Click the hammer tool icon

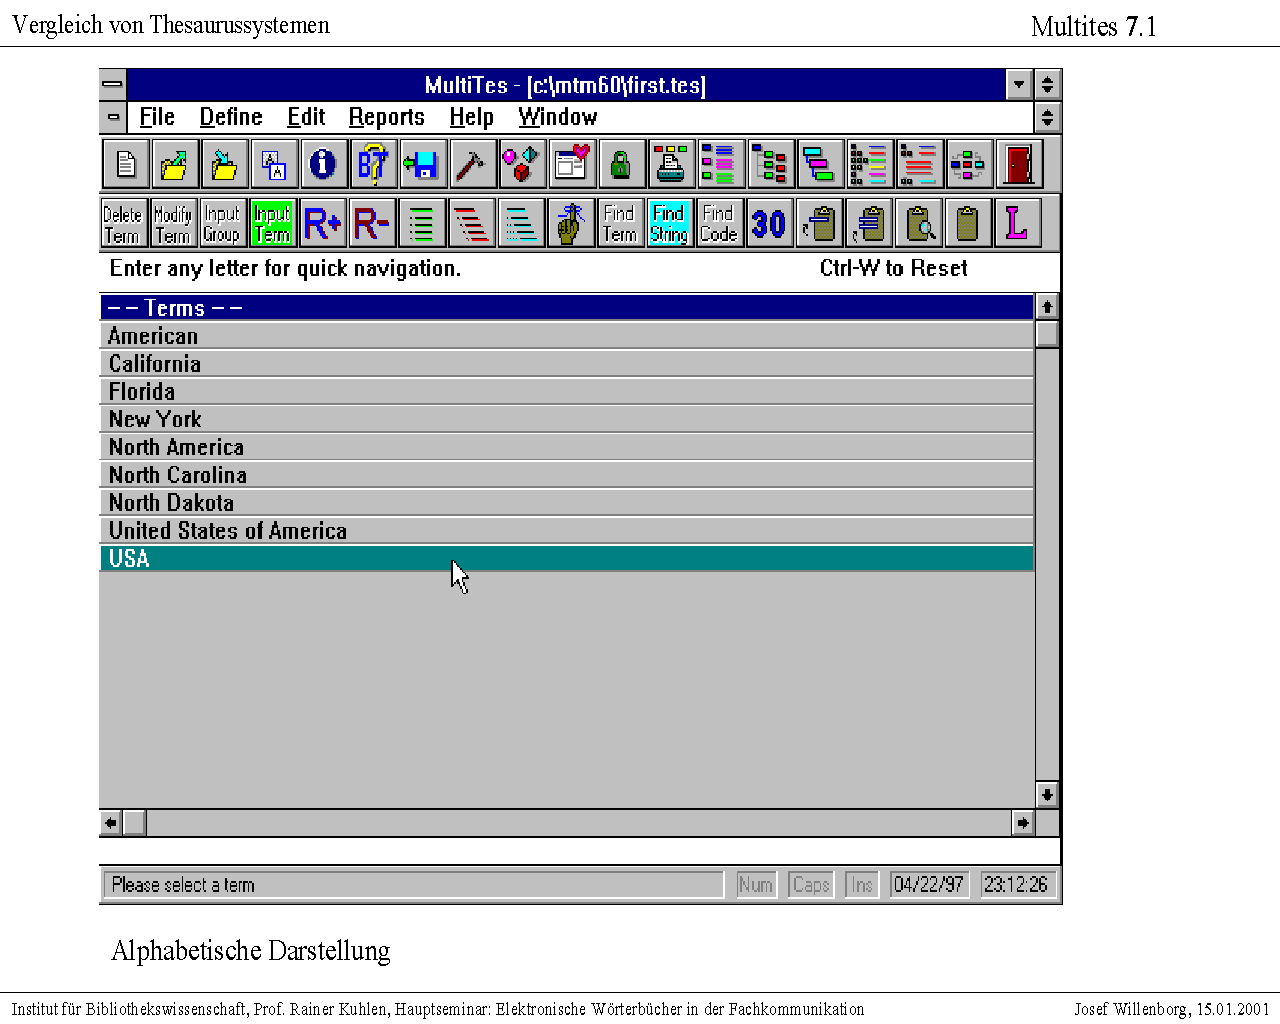coord(472,164)
